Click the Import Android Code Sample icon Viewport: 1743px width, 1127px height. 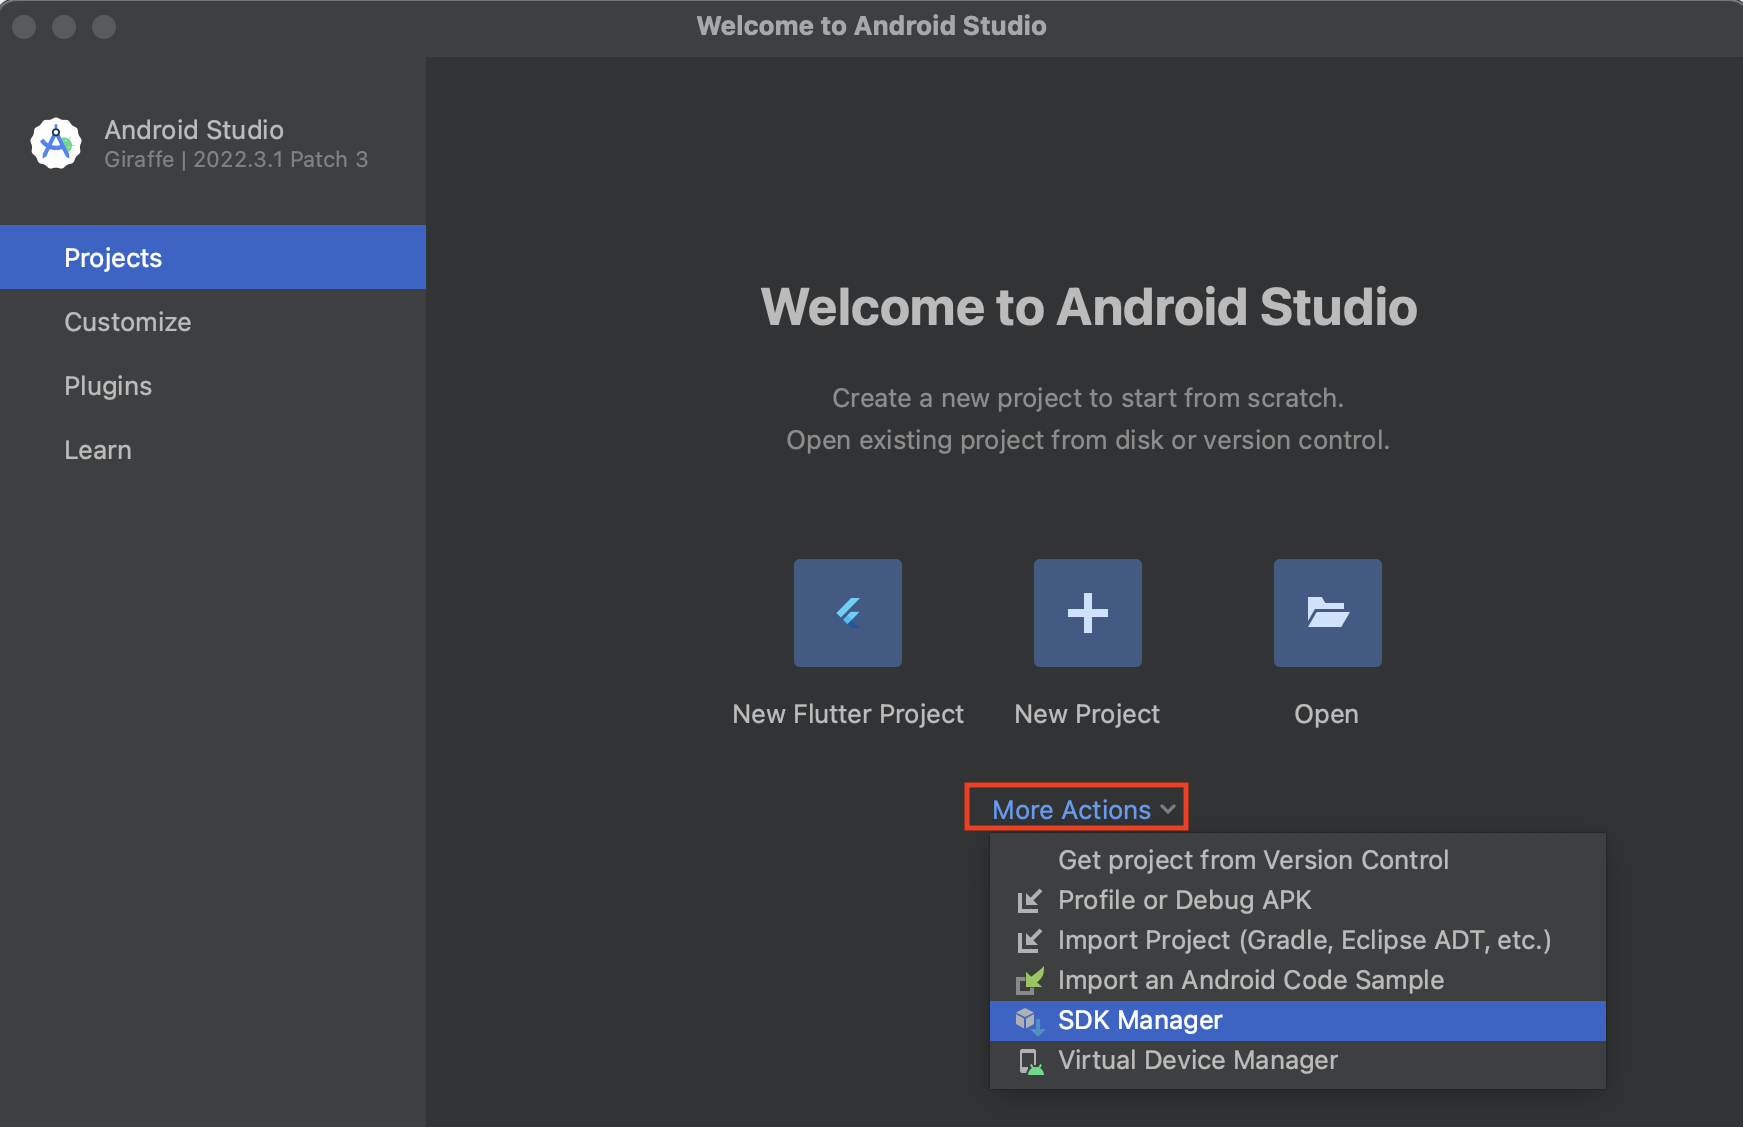(1029, 980)
